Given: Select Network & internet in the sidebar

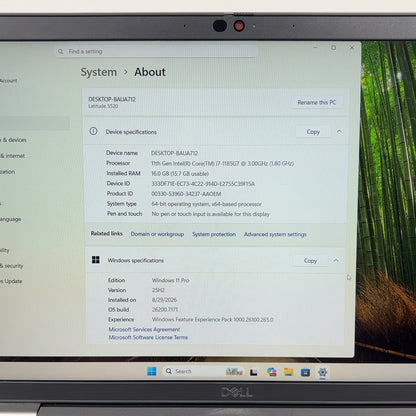Looking at the screenshot, I should click(x=13, y=156).
